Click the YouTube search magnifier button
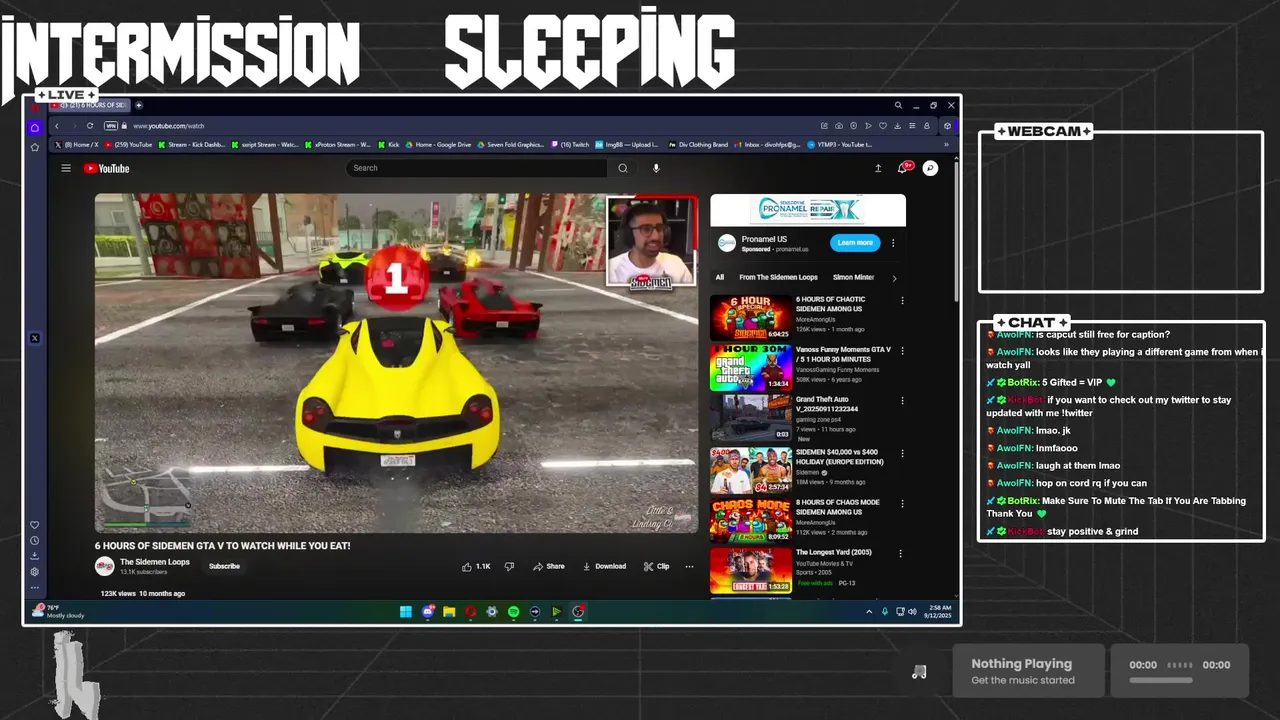The height and width of the screenshot is (720, 1280). [623, 168]
